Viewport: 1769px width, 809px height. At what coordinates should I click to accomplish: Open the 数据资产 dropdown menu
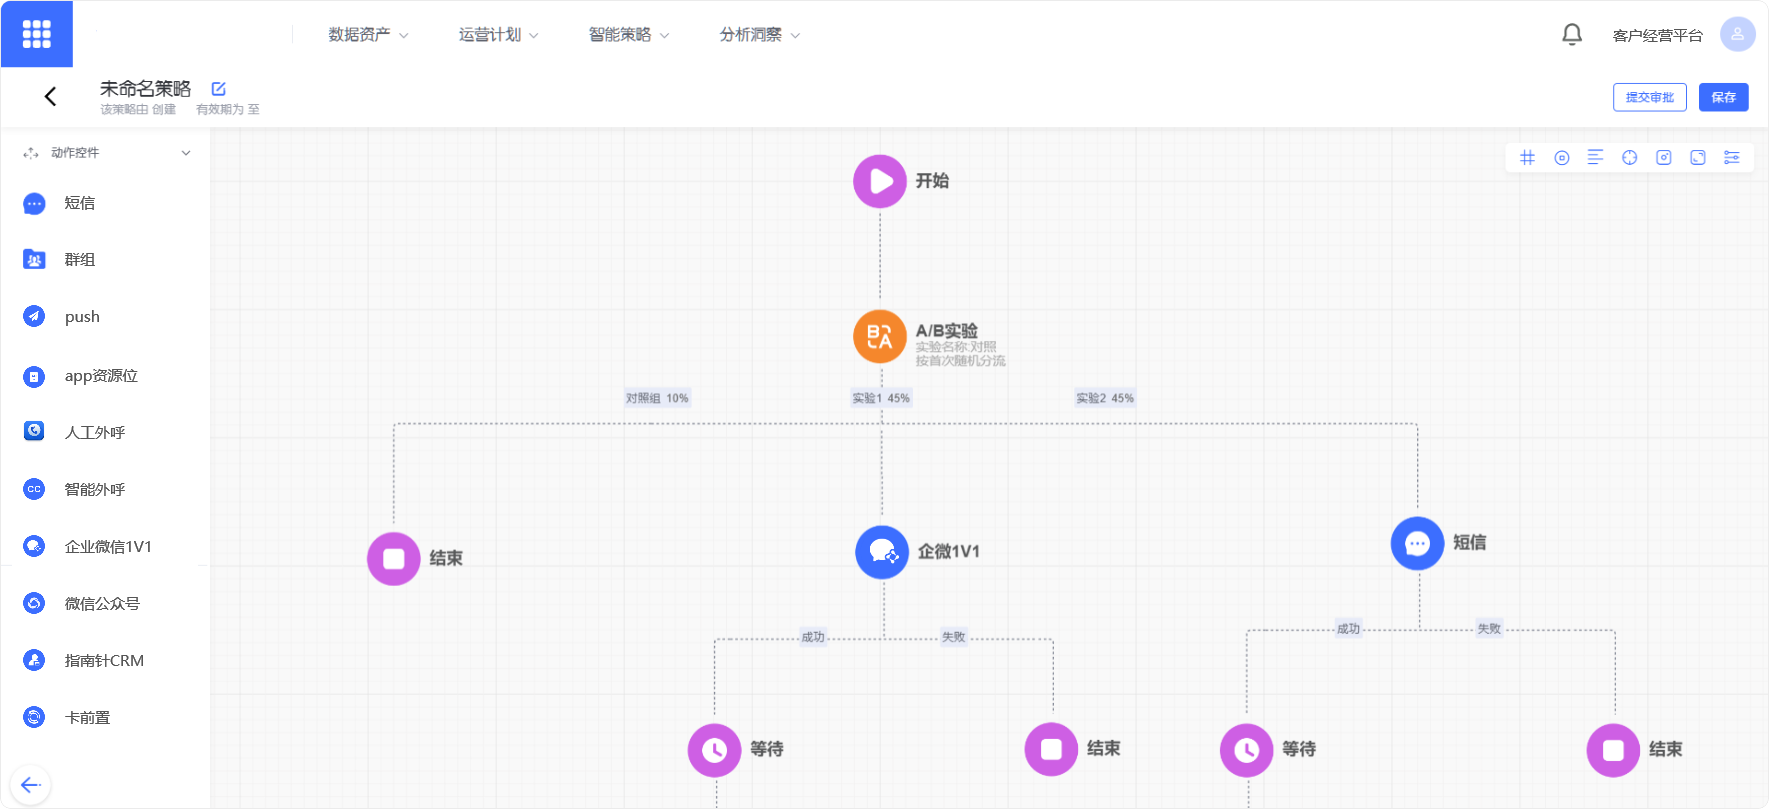tap(368, 35)
